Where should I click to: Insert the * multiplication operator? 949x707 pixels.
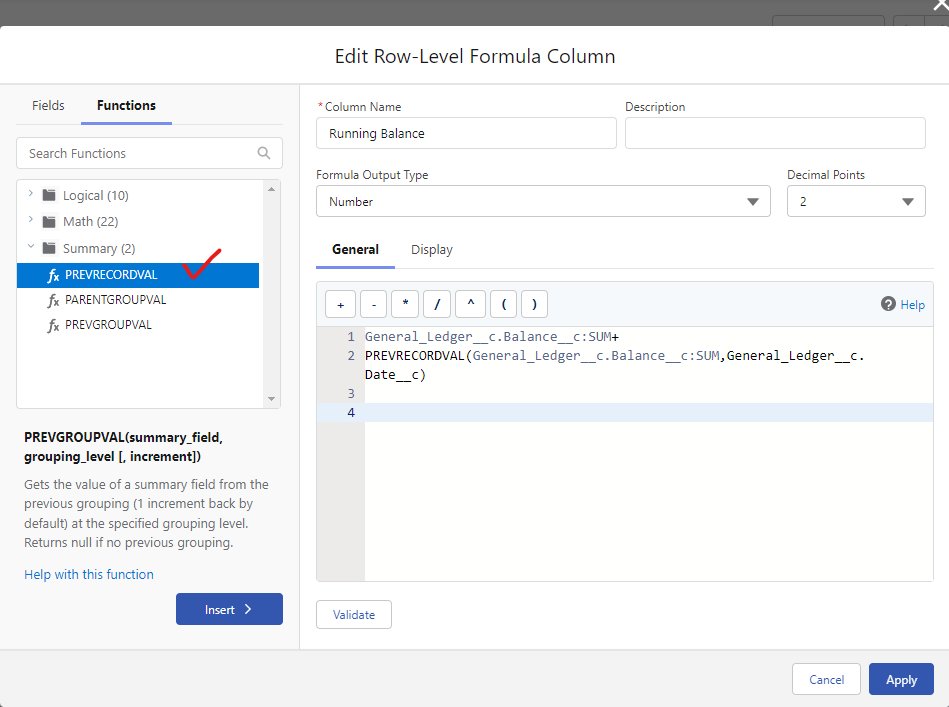point(404,304)
